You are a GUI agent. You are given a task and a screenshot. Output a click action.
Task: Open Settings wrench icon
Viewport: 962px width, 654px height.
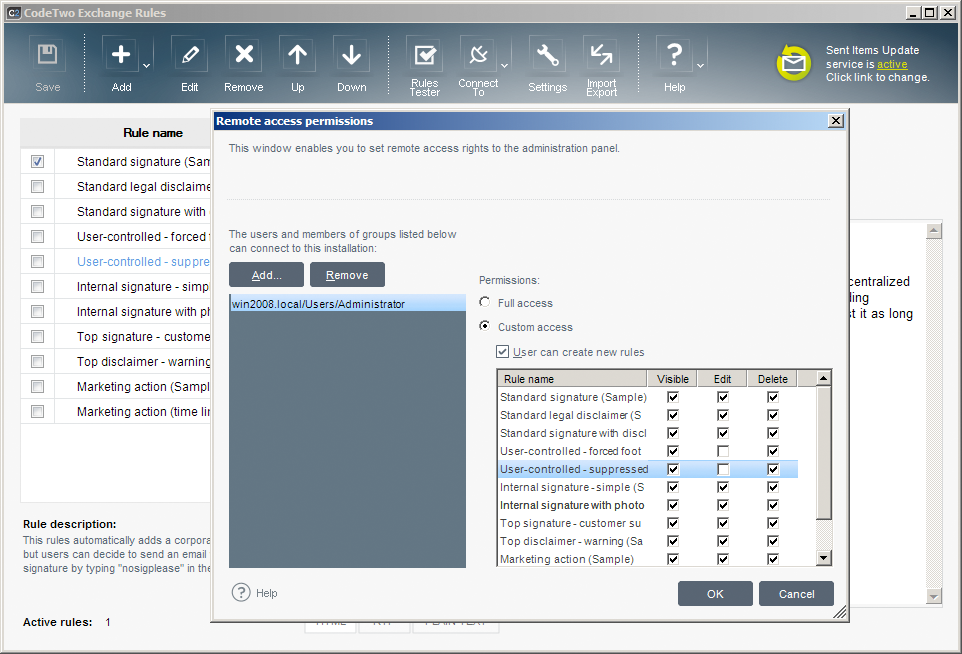547,55
